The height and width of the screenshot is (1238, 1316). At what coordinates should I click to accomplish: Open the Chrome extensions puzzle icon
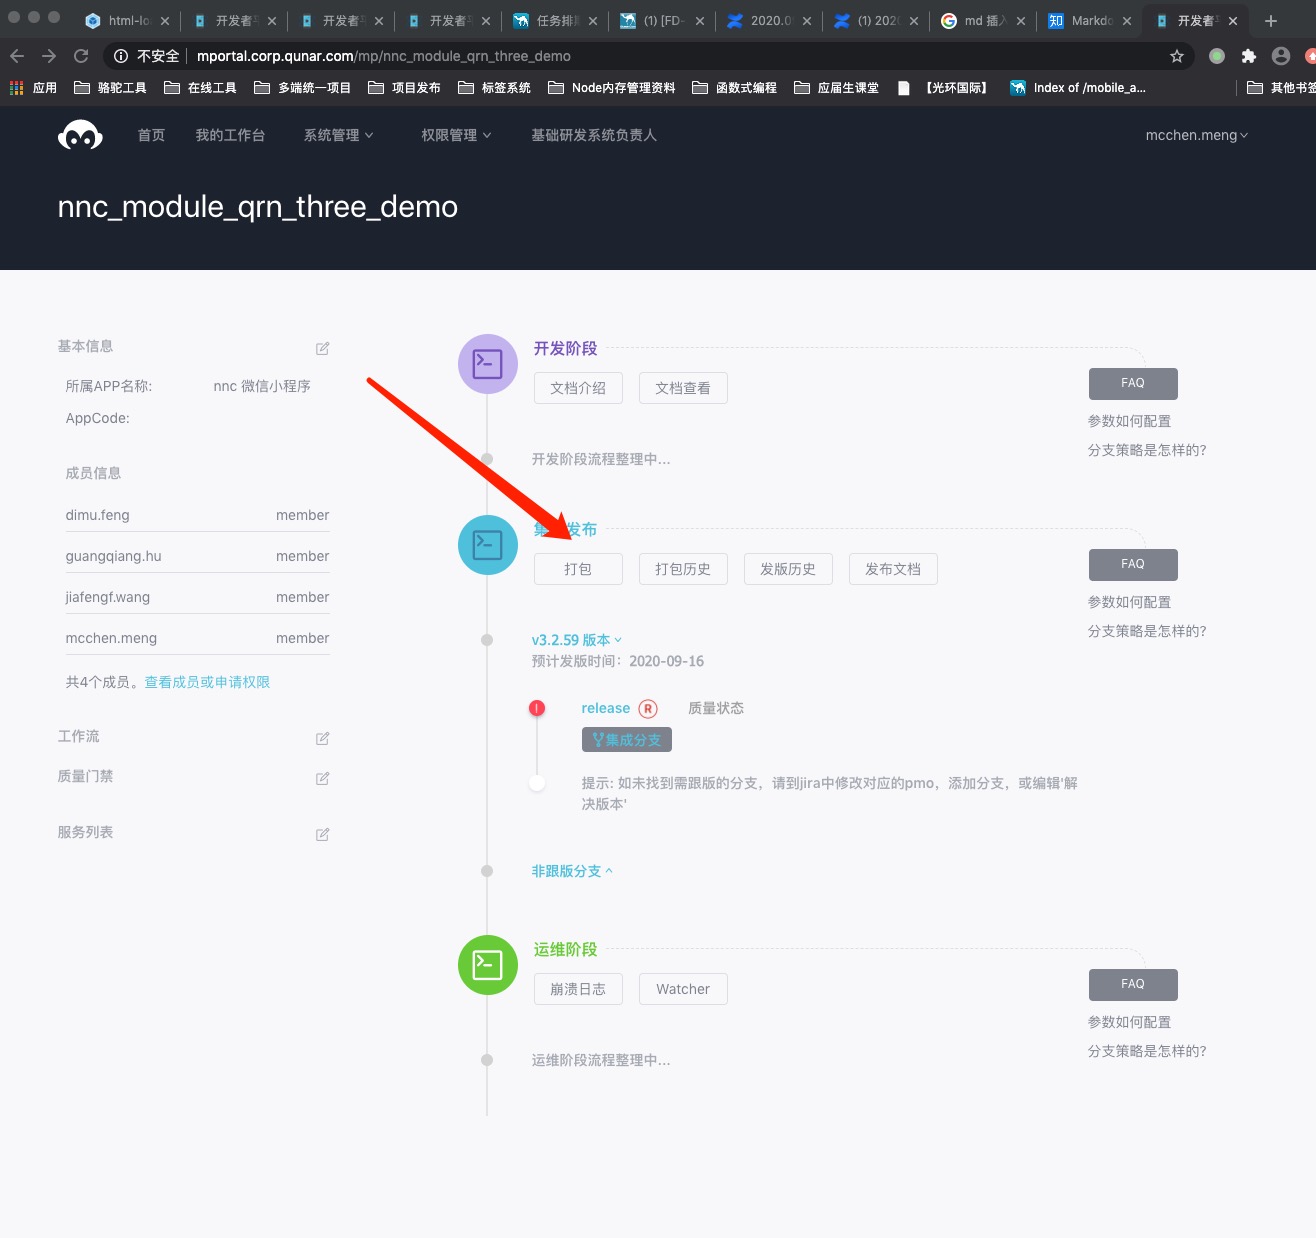[1249, 56]
